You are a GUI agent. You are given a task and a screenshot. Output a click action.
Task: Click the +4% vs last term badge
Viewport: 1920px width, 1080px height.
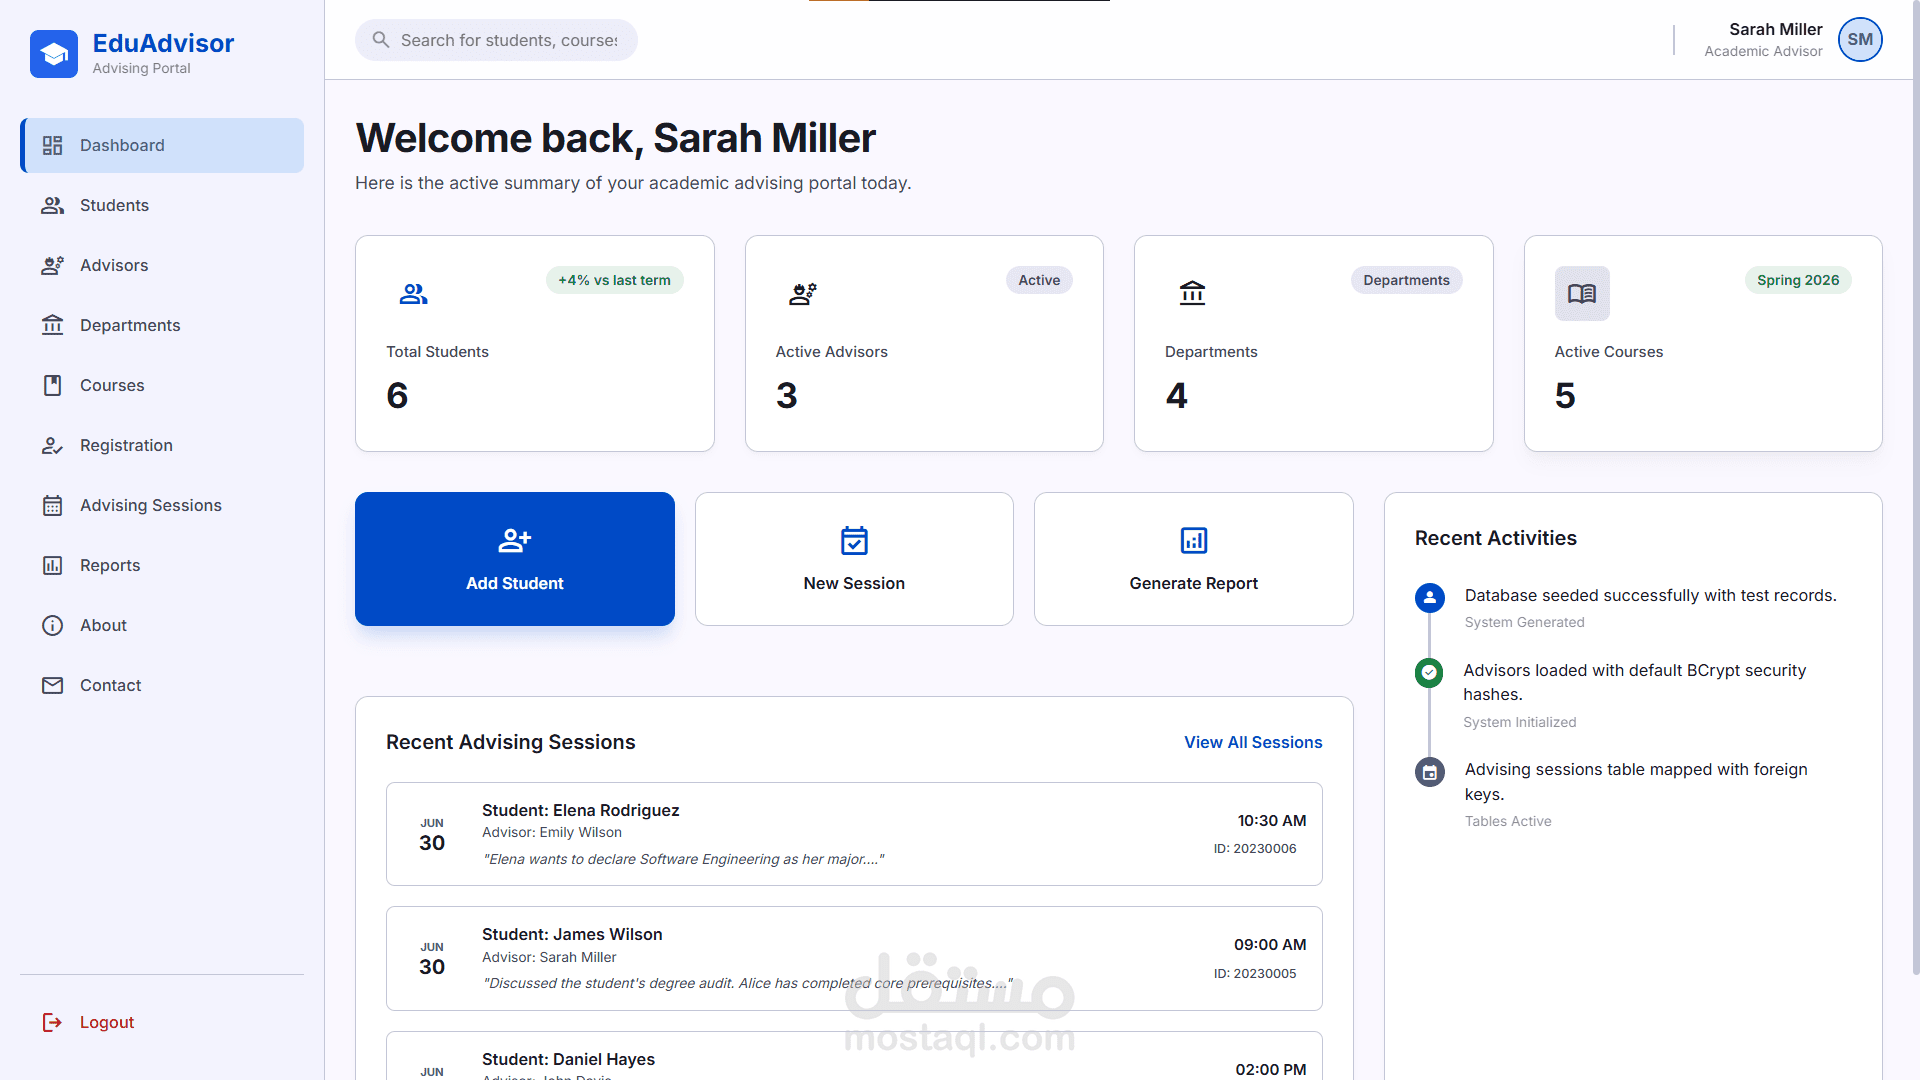point(614,280)
